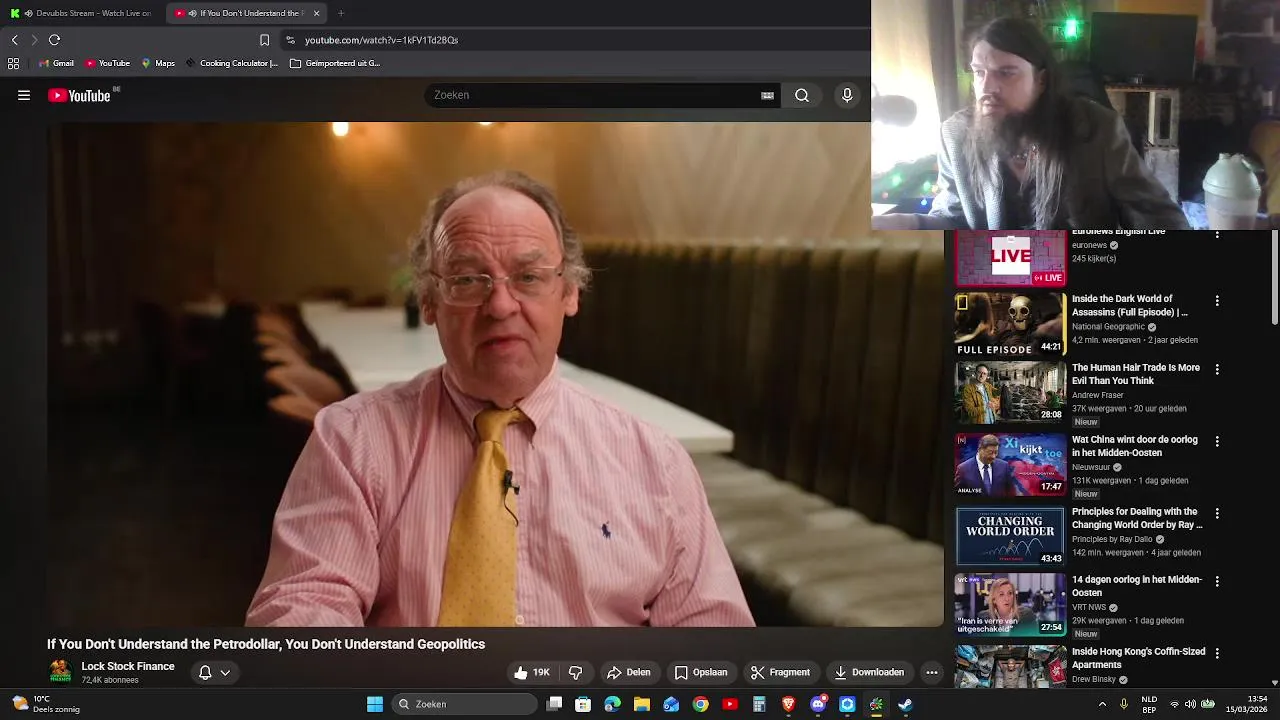Open options for Changing World Order video
1280x720 pixels.
(x=1217, y=513)
